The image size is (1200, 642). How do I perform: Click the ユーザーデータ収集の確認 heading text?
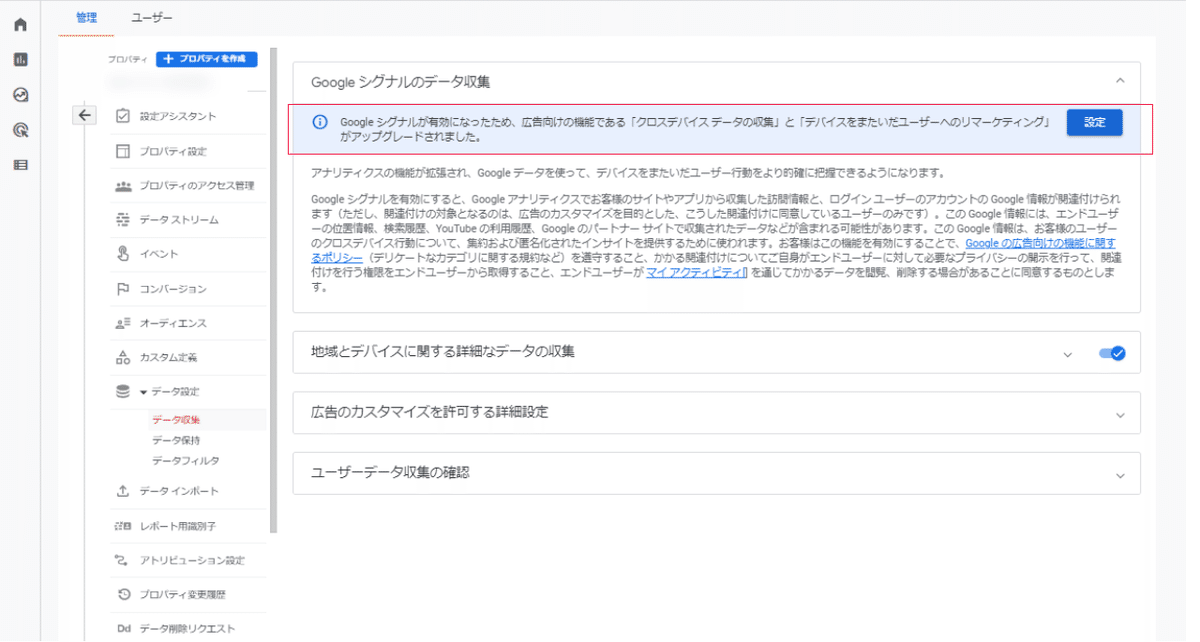(x=390, y=472)
